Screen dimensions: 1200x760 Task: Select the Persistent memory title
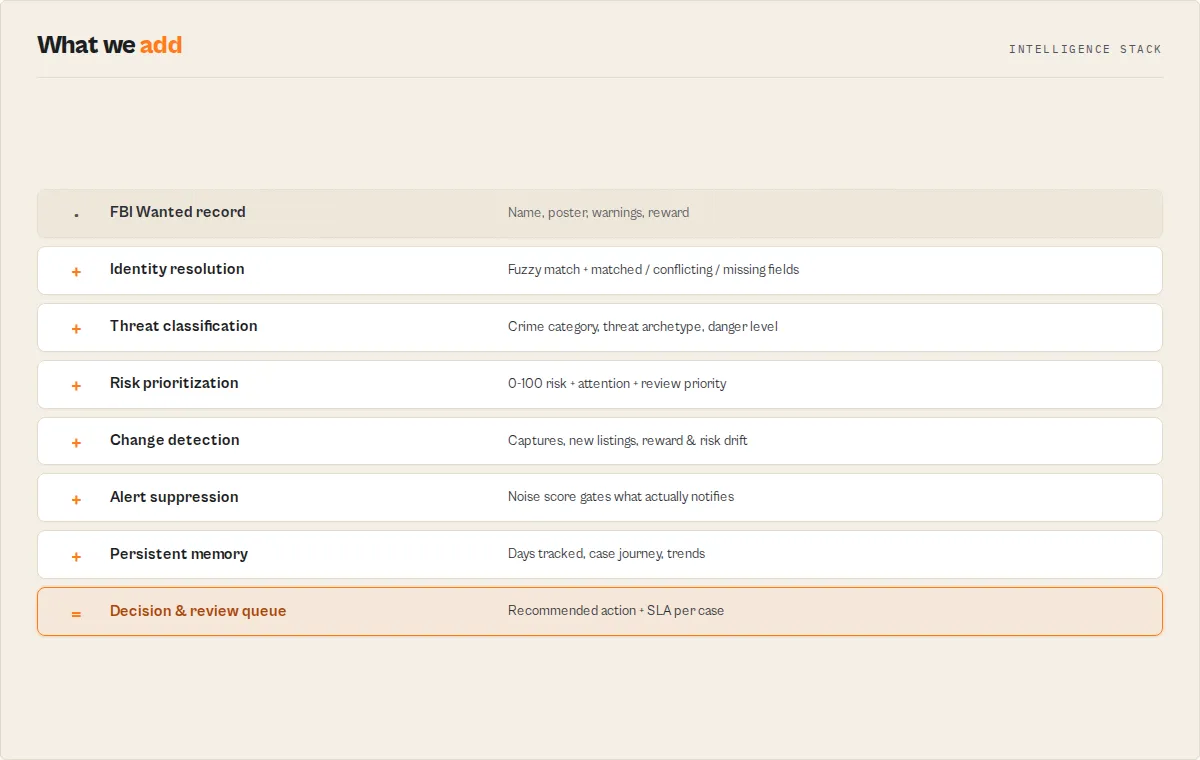(179, 554)
